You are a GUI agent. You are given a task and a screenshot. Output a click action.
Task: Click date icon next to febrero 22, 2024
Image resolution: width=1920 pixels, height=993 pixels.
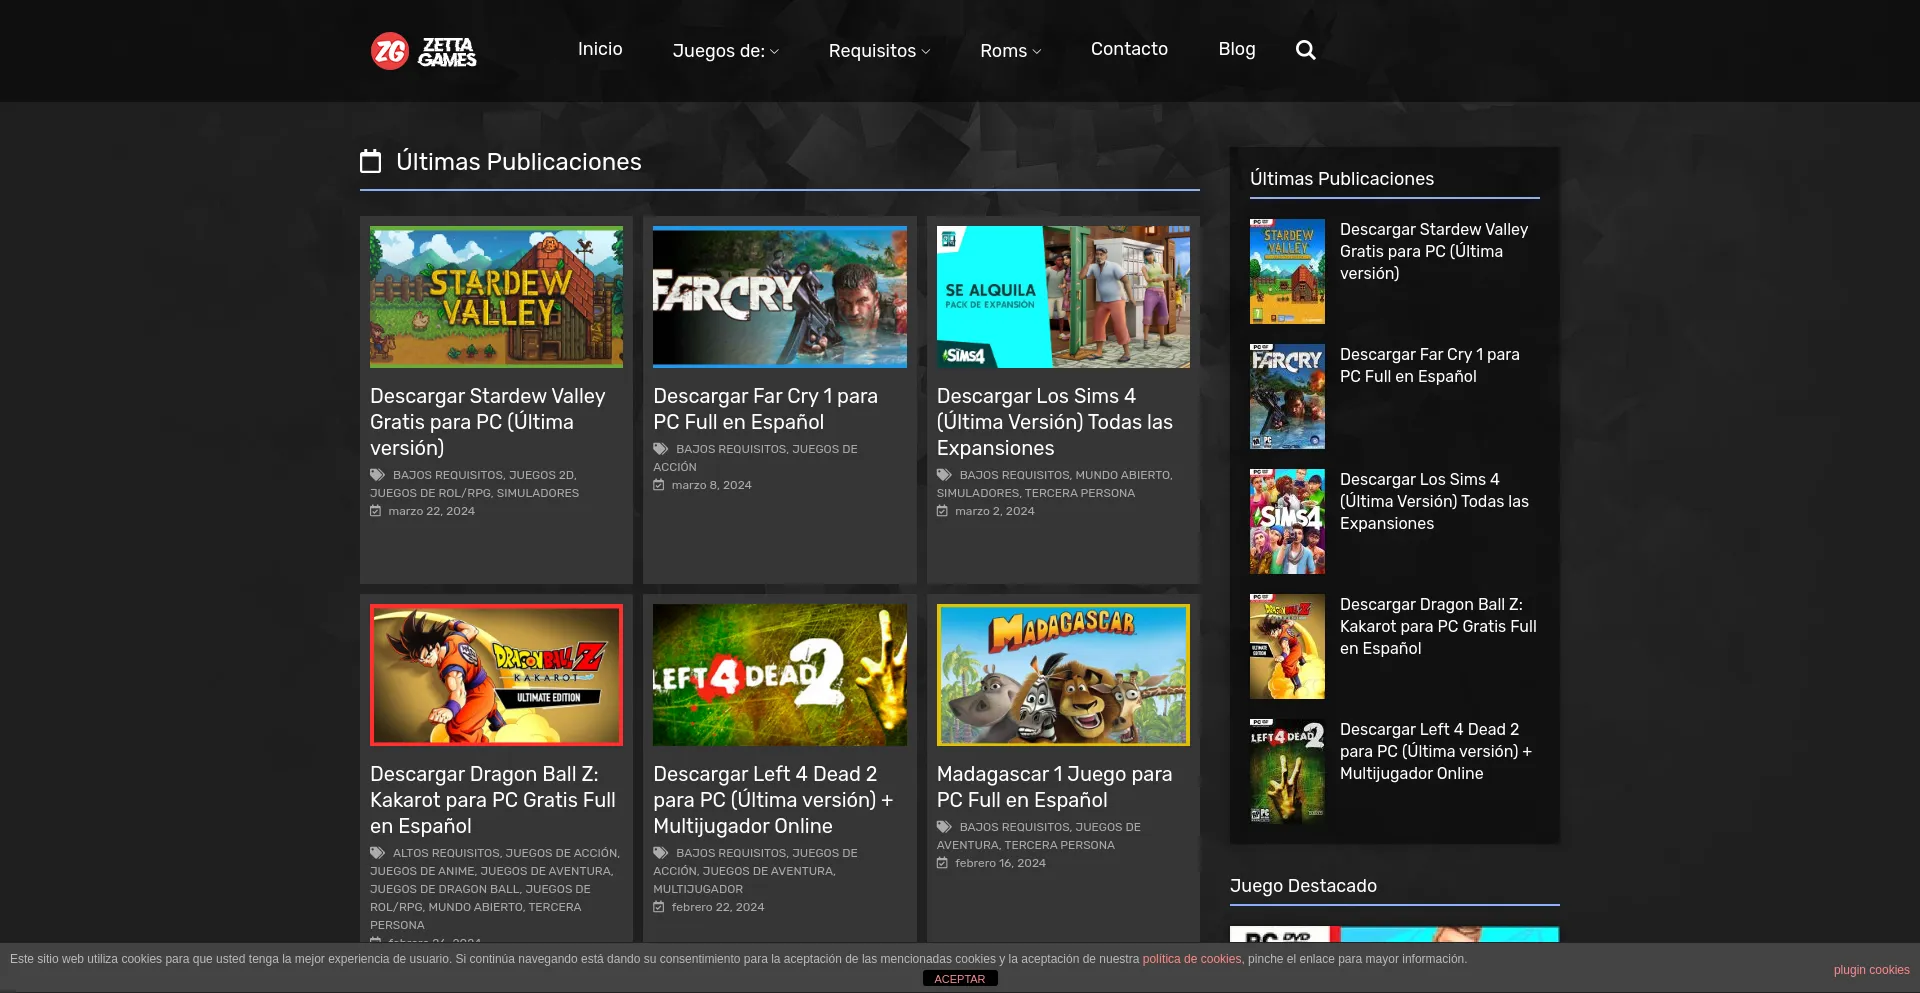tap(659, 907)
